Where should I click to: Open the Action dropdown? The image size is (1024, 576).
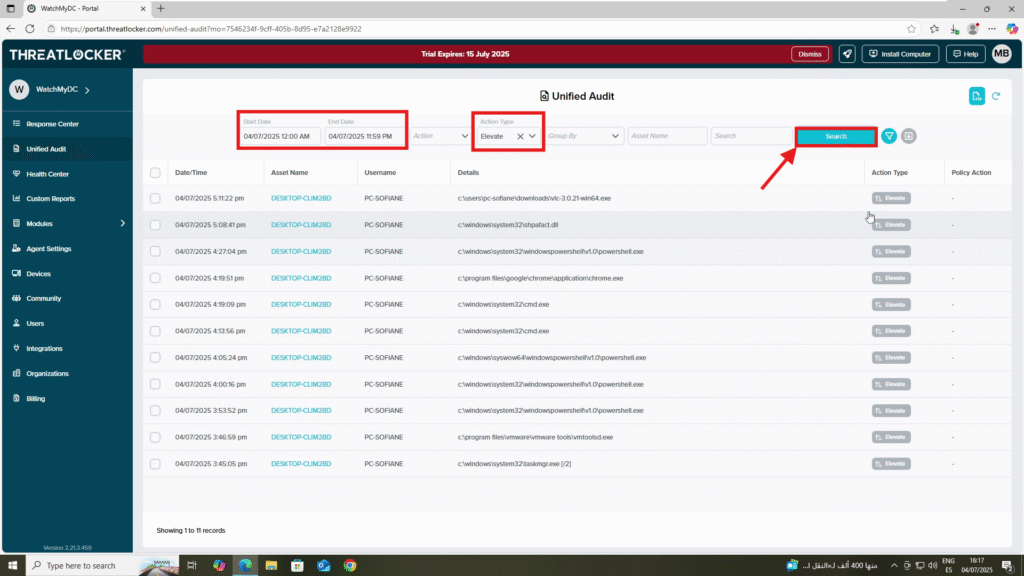click(440, 136)
